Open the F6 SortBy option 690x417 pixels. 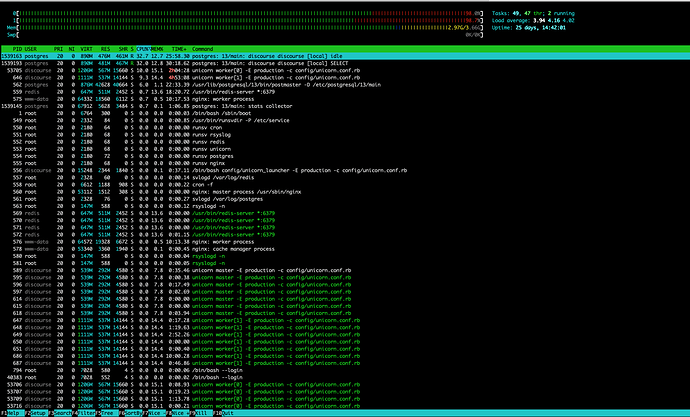pyautogui.click(x=131, y=413)
